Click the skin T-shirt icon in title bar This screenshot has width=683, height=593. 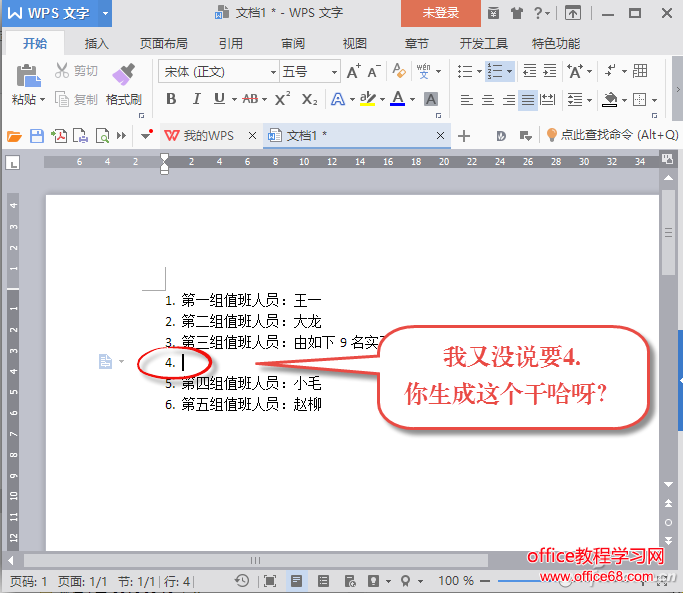pos(517,14)
